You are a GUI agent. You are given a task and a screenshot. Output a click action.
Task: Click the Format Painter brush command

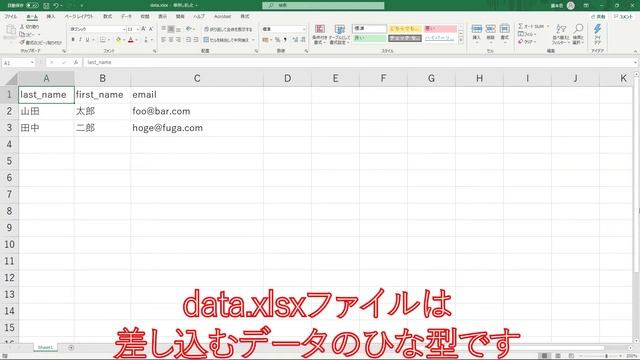click(x=40, y=42)
